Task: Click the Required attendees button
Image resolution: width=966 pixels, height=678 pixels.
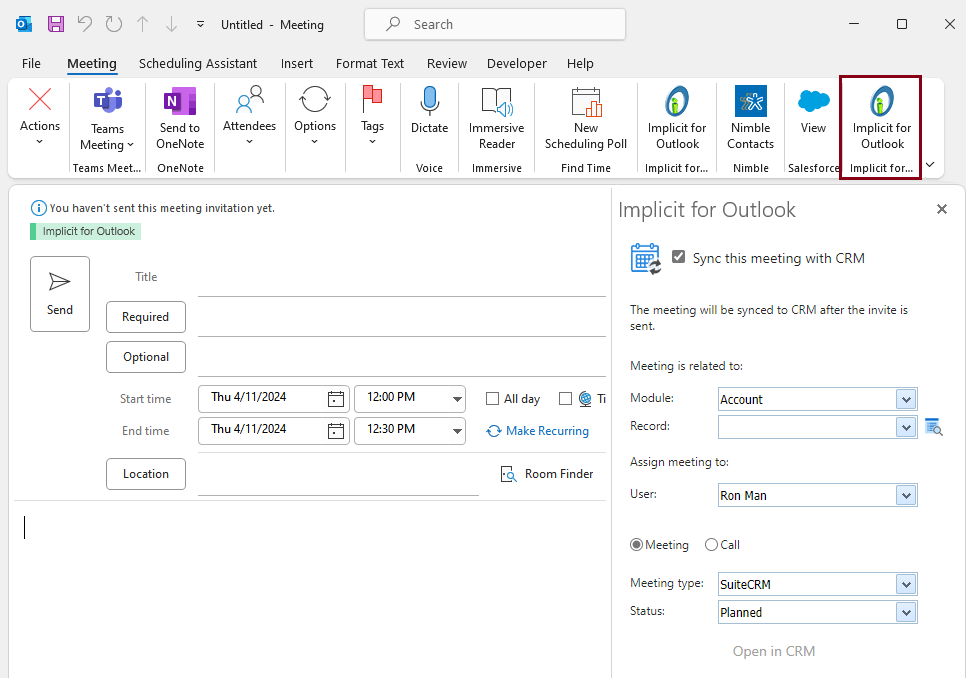Action: [145, 317]
